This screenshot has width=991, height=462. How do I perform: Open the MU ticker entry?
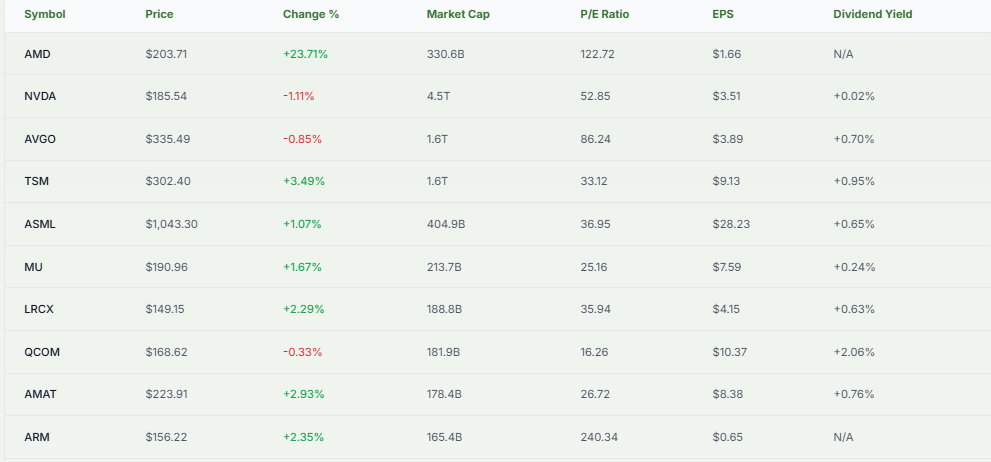[34, 267]
